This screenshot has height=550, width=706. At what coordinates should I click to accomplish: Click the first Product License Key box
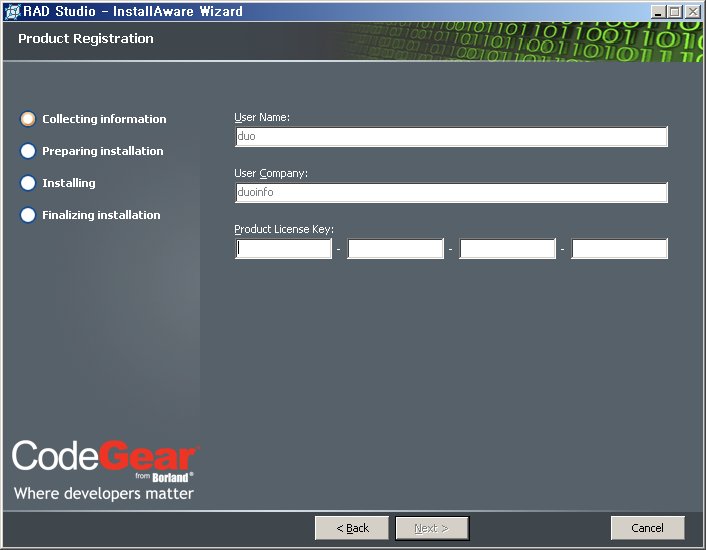(283, 249)
